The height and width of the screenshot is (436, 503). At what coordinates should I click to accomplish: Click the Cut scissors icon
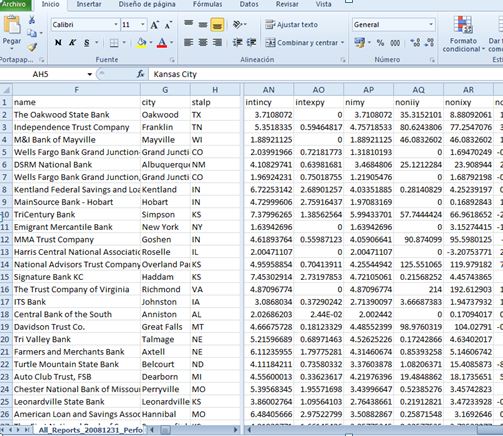click(x=32, y=20)
